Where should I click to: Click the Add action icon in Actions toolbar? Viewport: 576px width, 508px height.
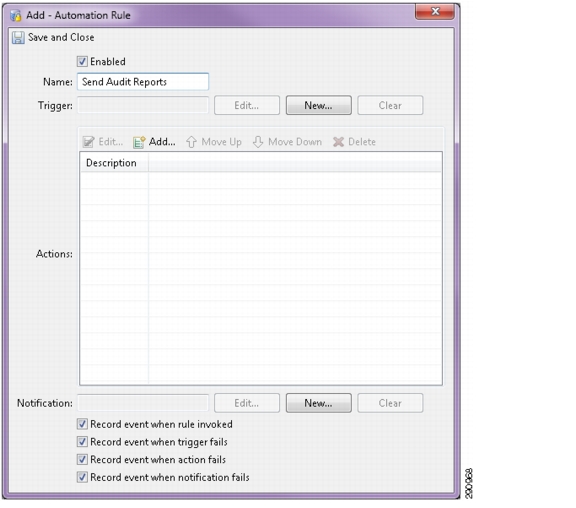click(139, 142)
